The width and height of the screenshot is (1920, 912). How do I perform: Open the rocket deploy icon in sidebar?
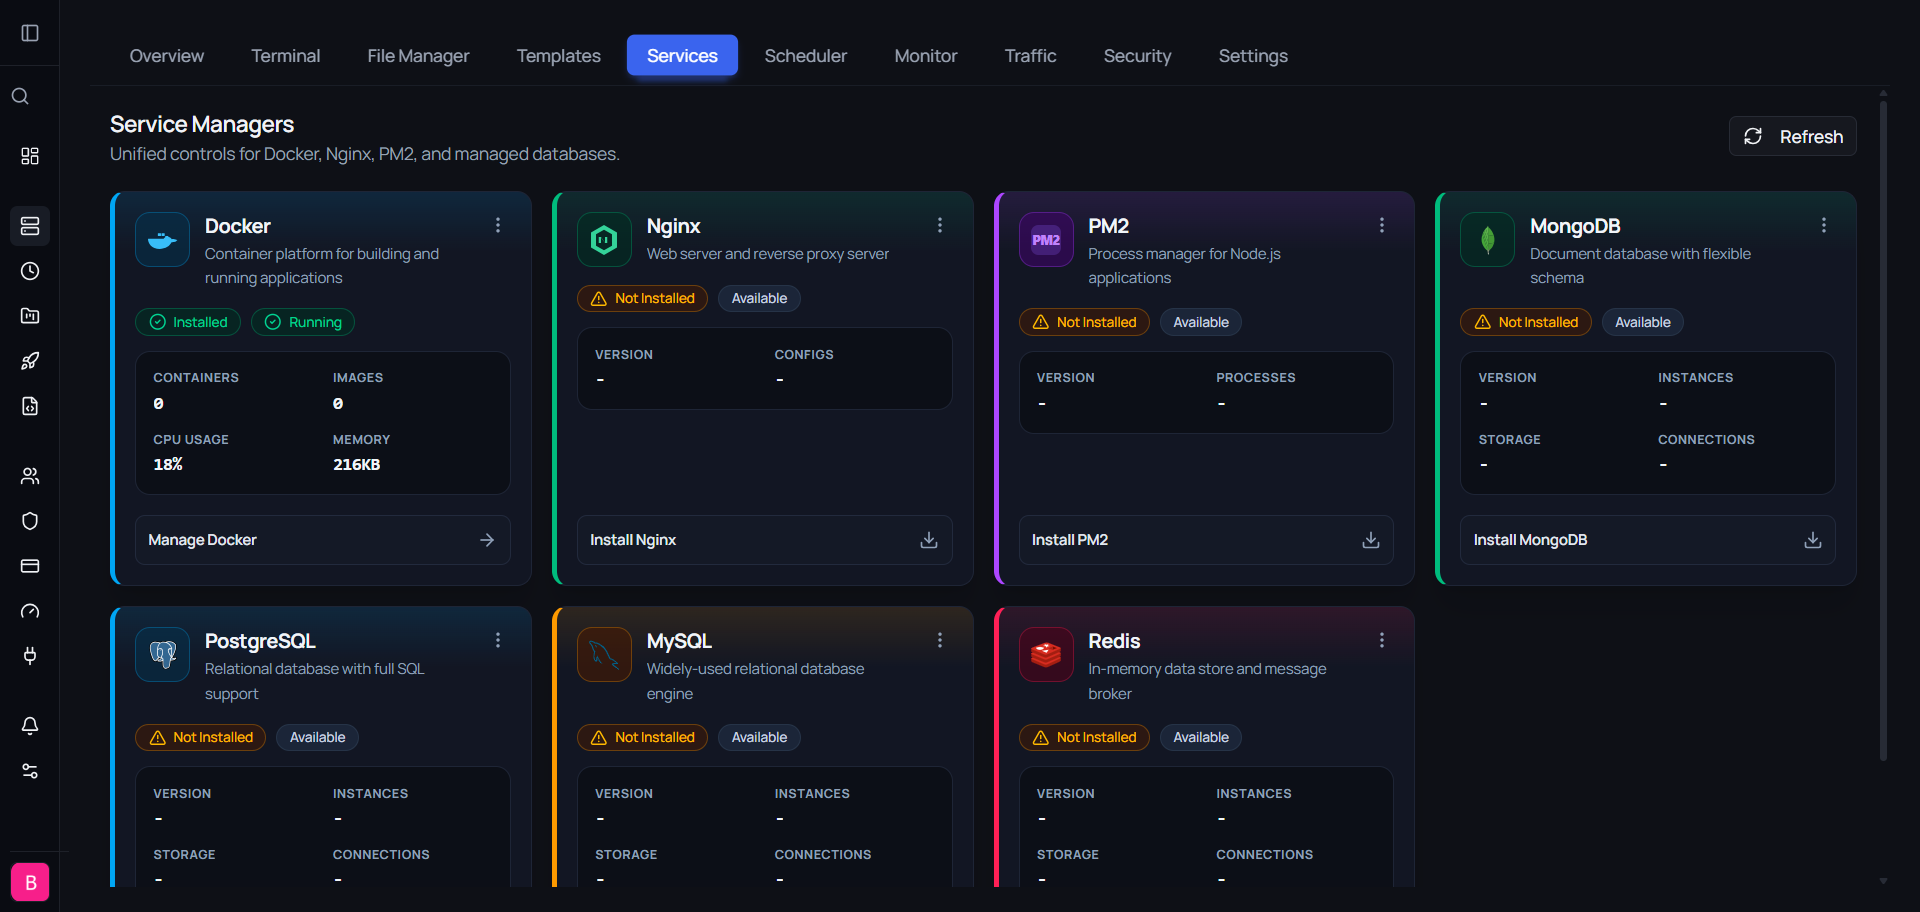[30, 361]
